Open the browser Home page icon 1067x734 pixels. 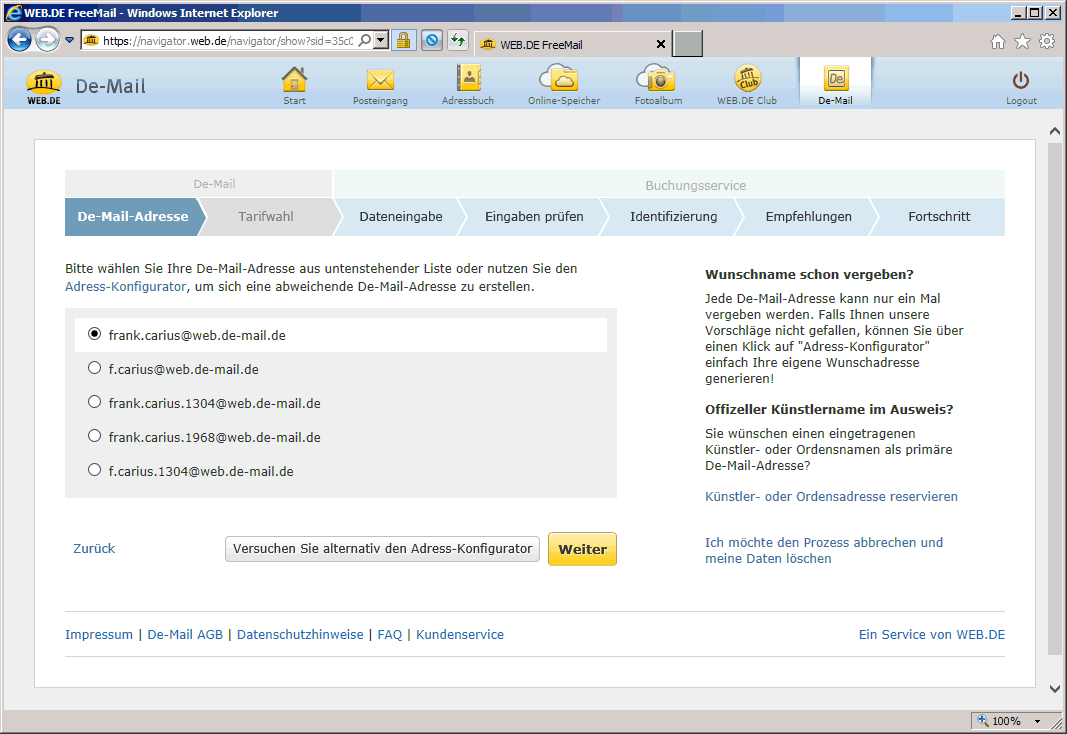pos(998,41)
